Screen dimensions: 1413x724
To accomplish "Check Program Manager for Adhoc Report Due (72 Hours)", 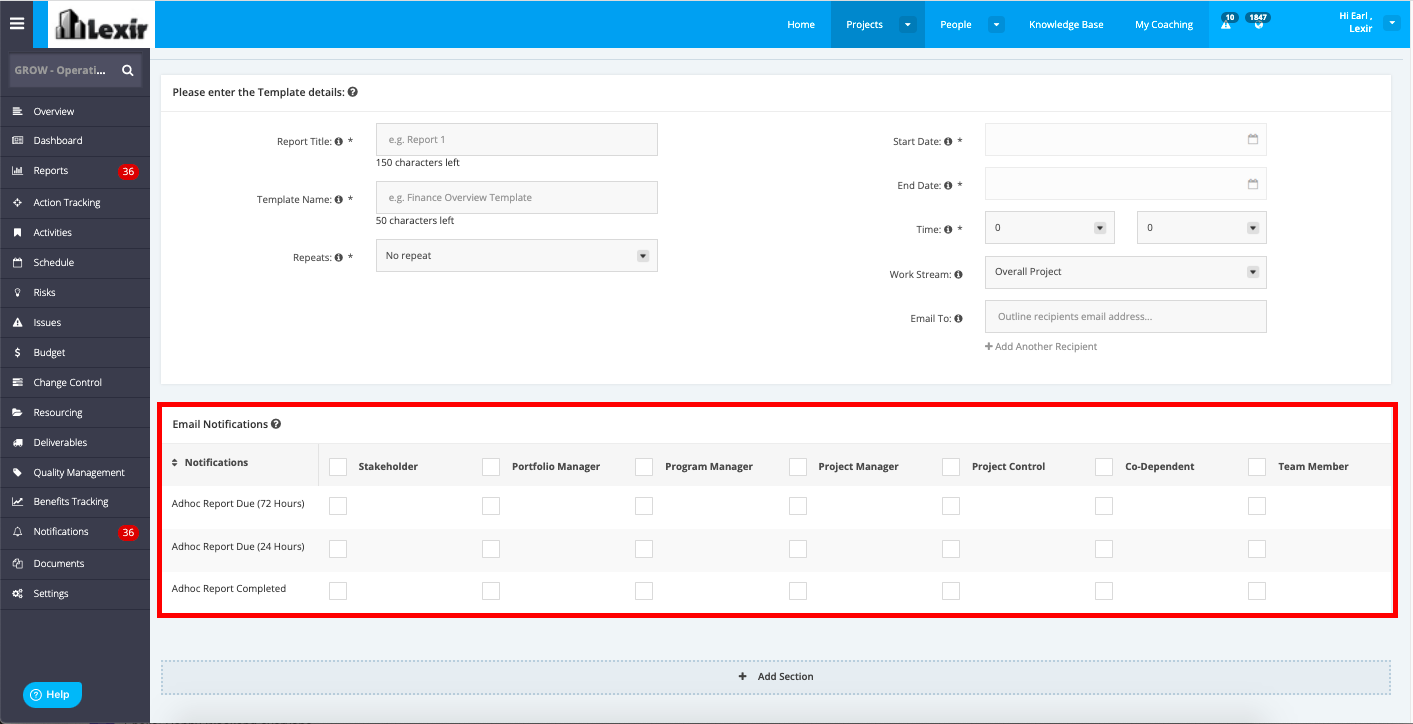I will click(x=644, y=506).
